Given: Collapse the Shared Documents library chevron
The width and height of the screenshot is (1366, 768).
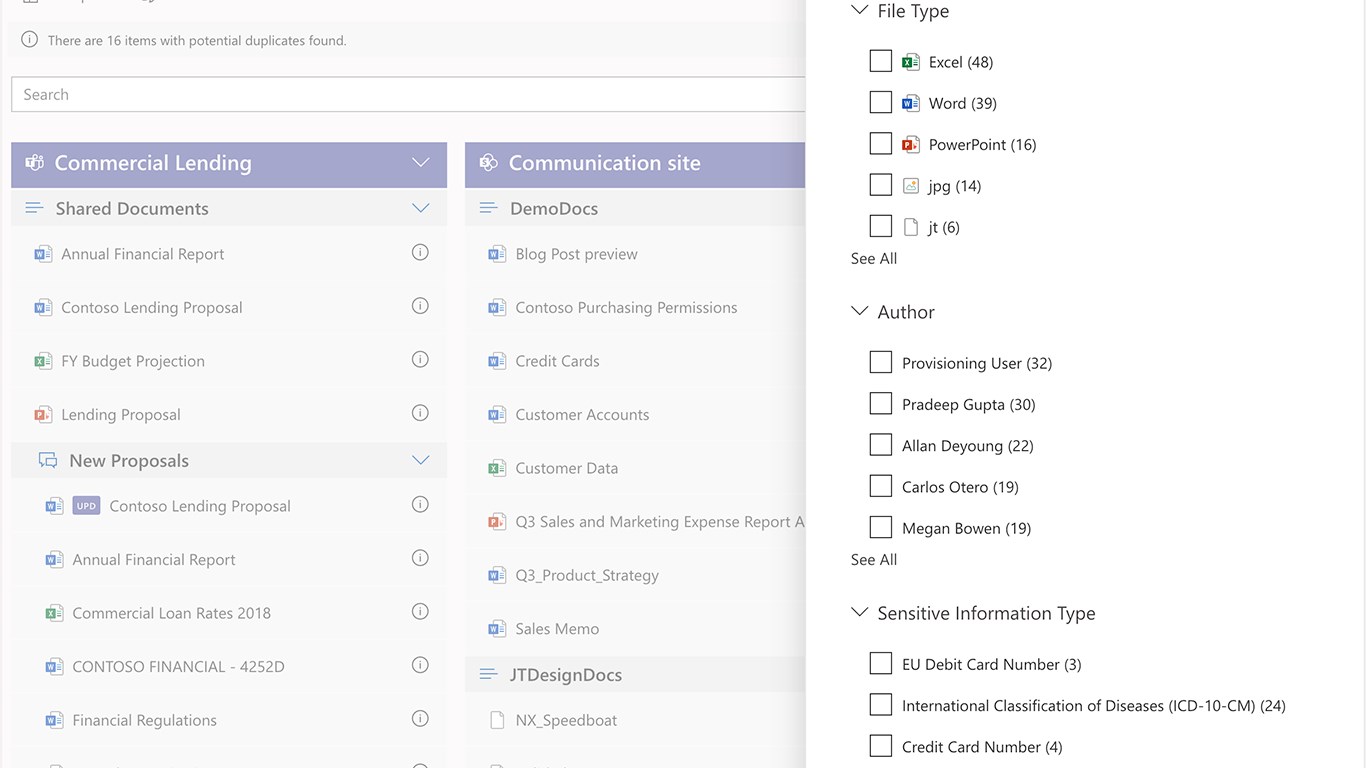Looking at the screenshot, I should coord(421,208).
